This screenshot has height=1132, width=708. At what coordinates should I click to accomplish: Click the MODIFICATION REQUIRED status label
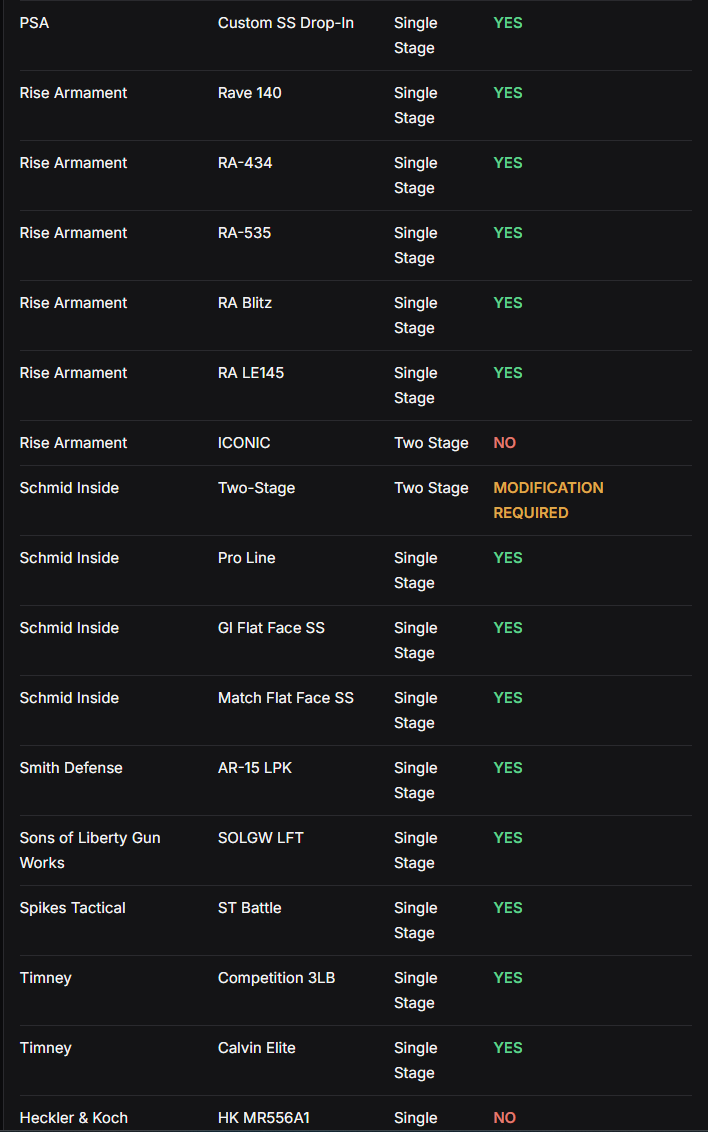click(549, 500)
